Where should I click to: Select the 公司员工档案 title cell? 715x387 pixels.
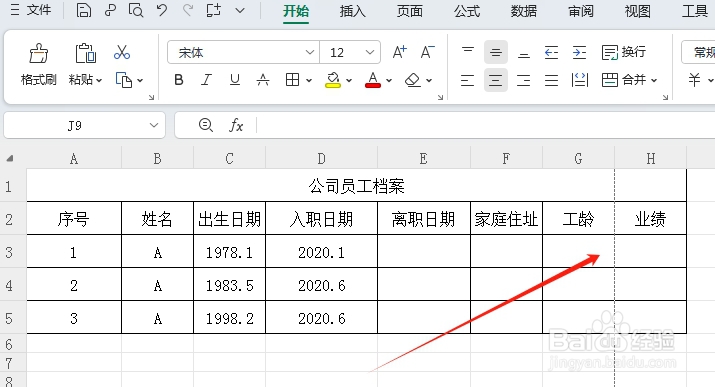click(357, 186)
